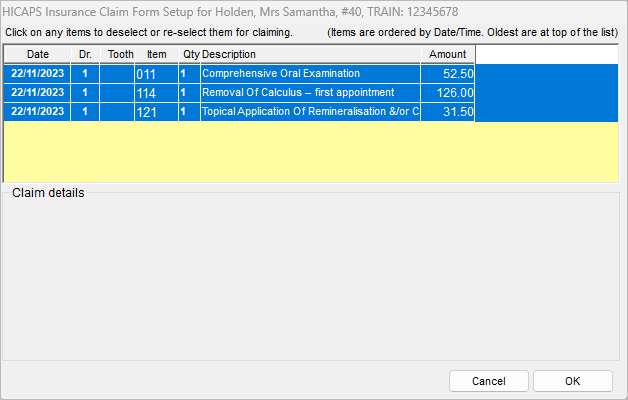Click the Qty column header
Viewport: 628px width, 400px height.
point(190,54)
